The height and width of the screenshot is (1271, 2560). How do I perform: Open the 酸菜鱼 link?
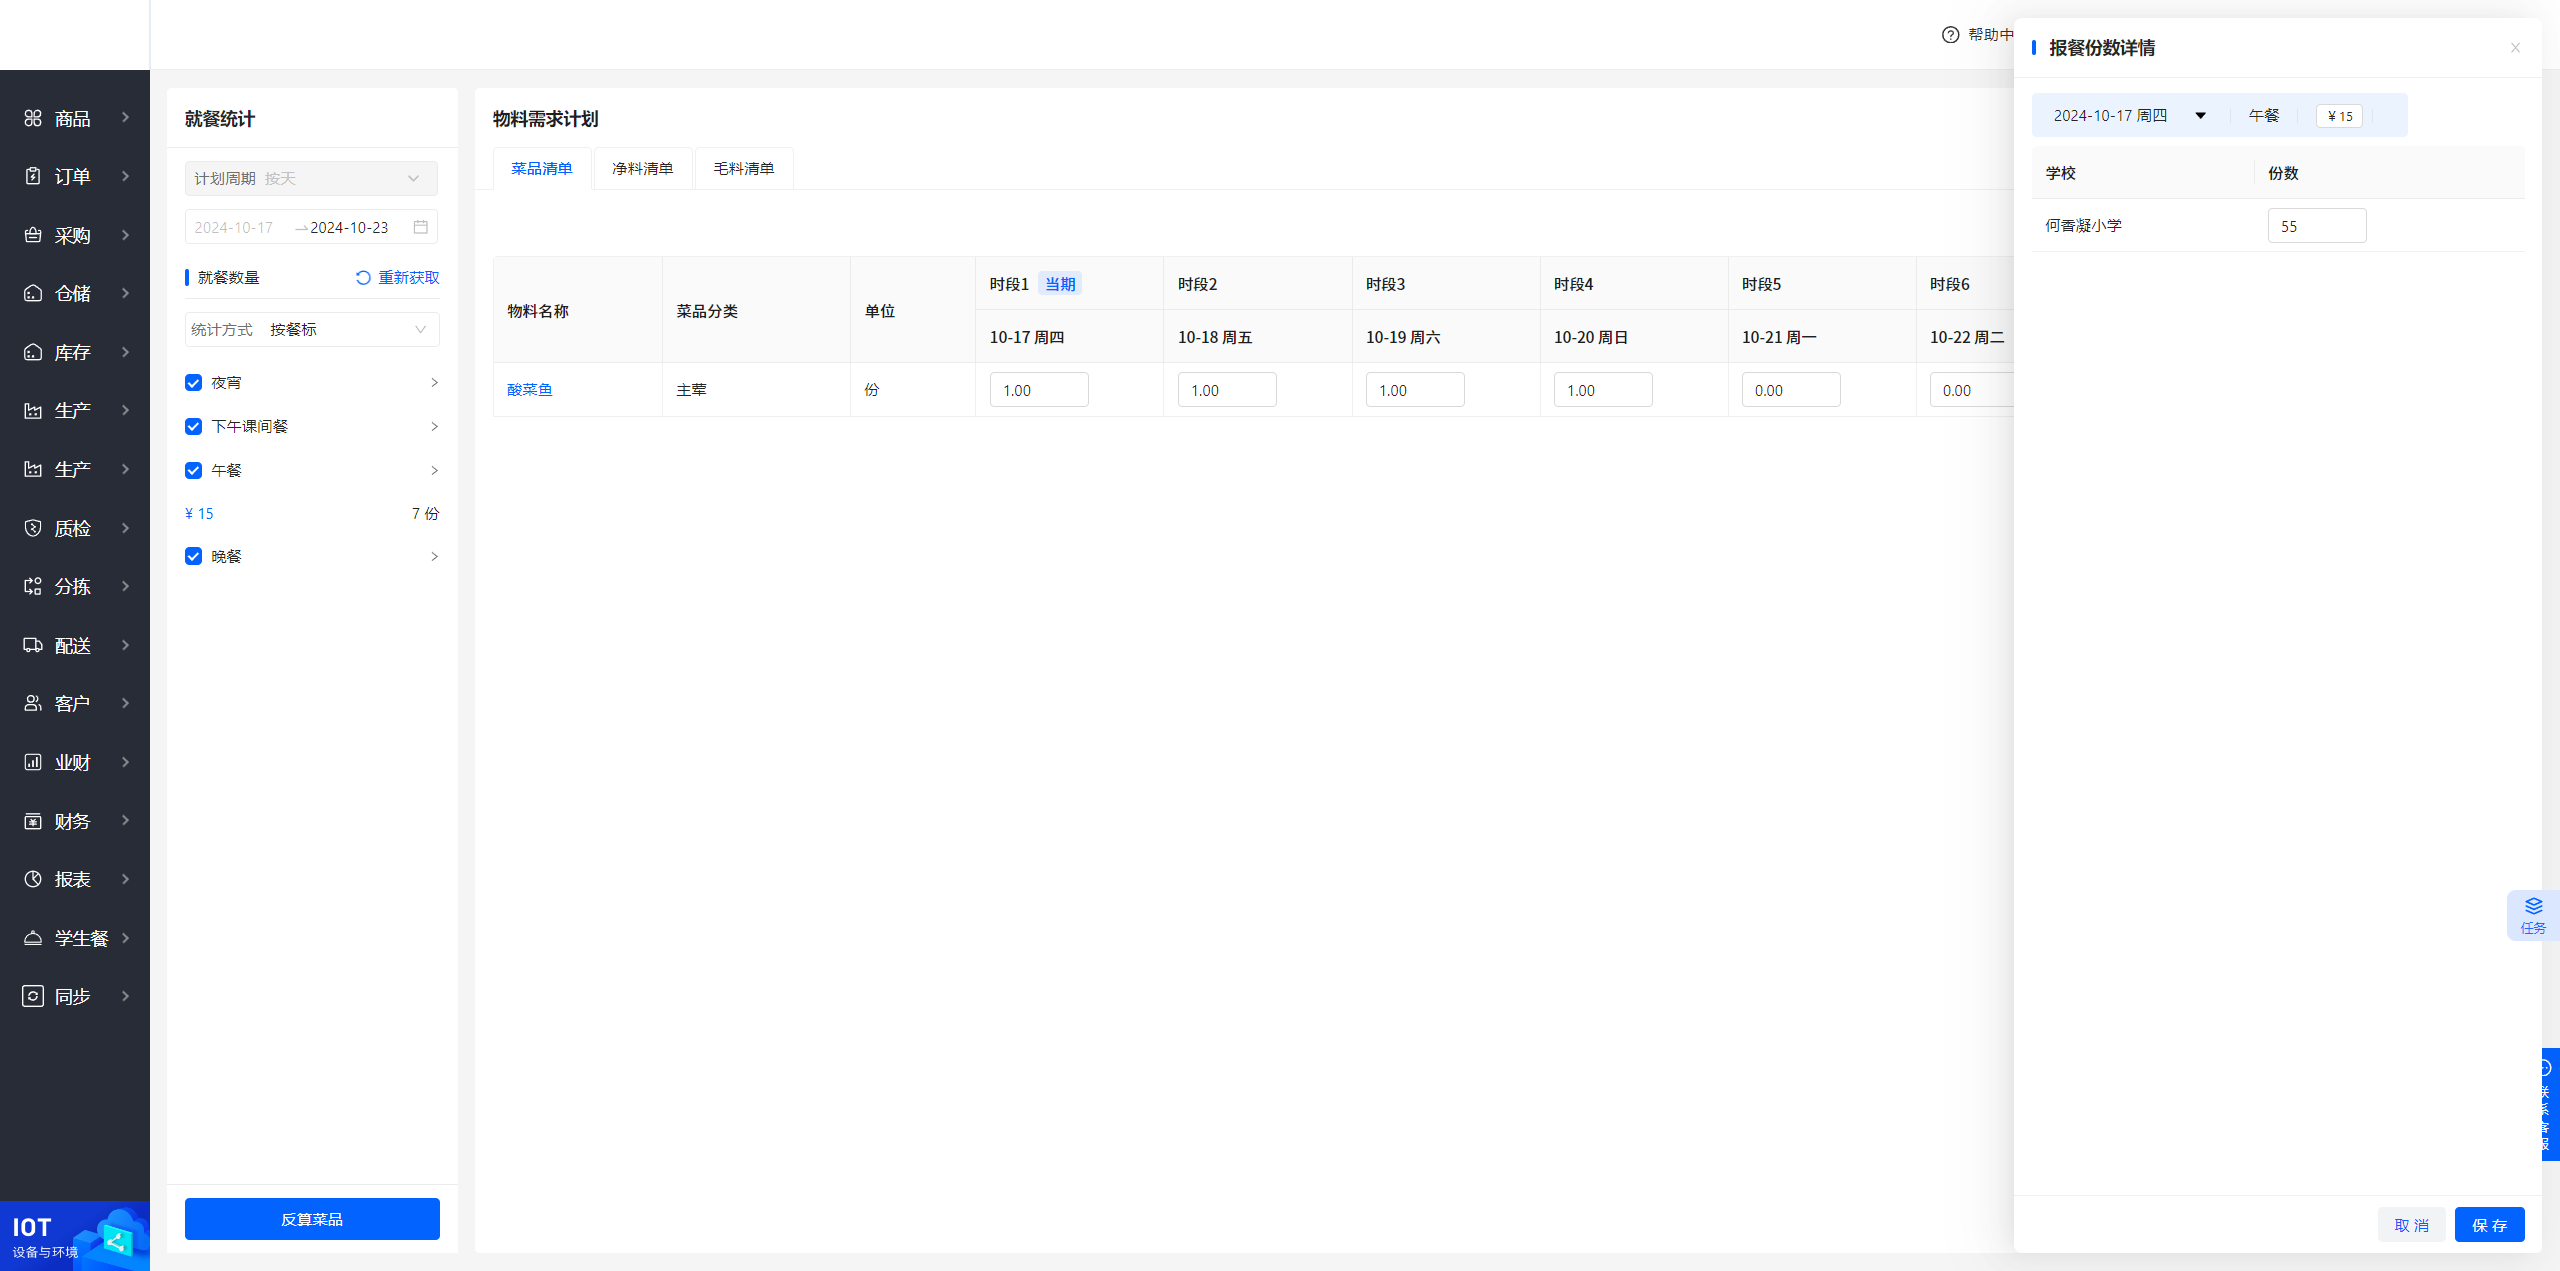click(530, 390)
